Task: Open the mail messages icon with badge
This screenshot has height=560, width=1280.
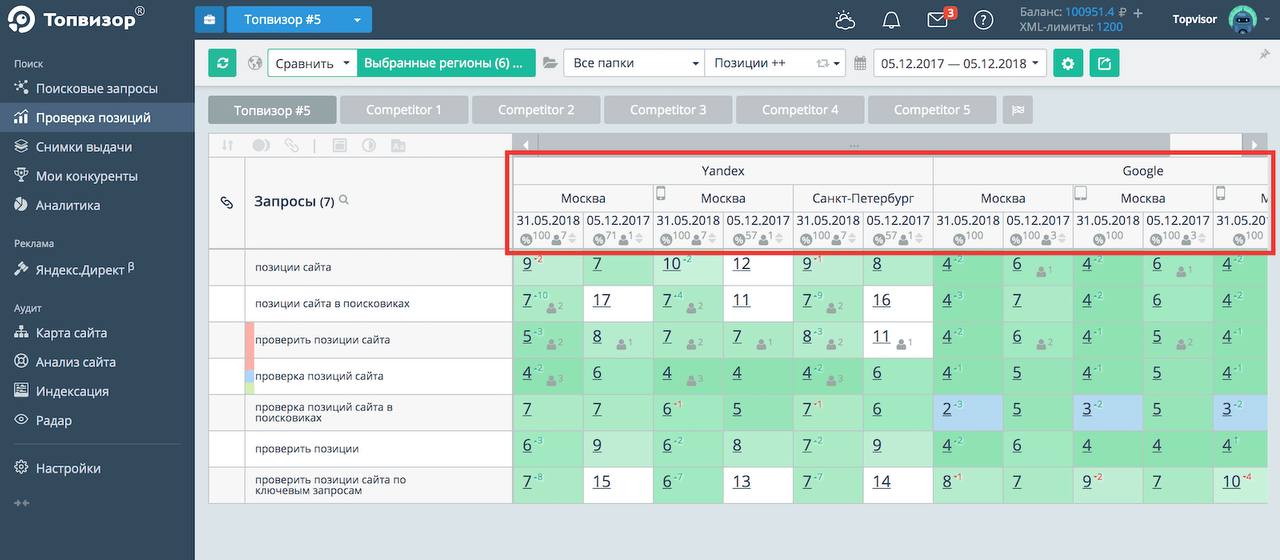Action: tap(938, 19)
